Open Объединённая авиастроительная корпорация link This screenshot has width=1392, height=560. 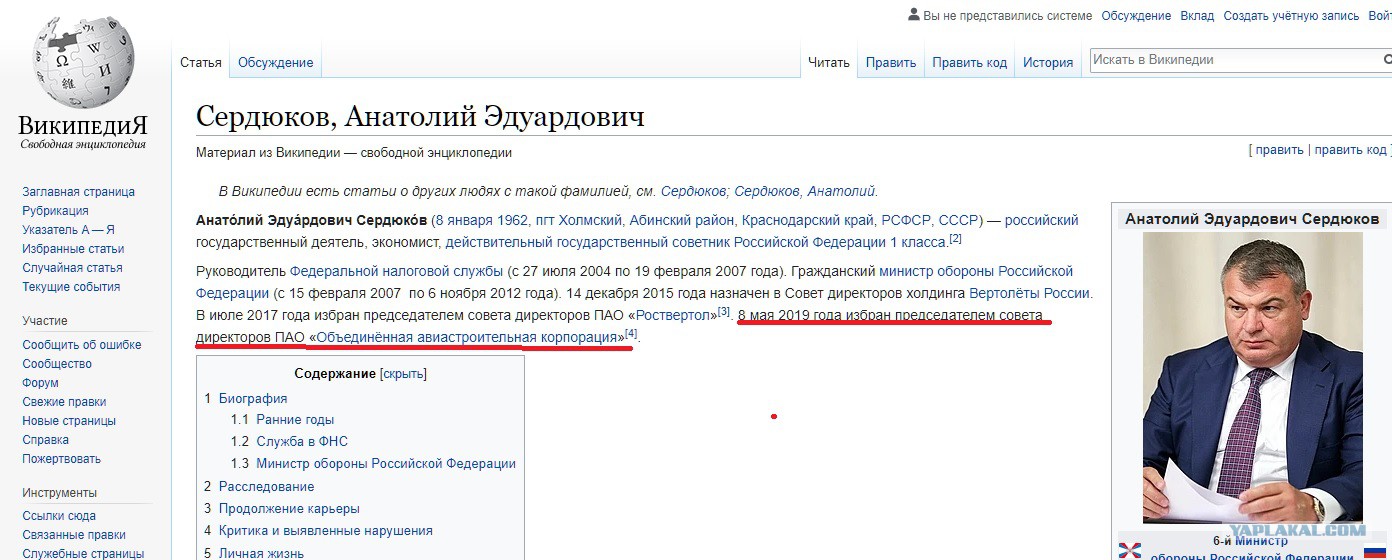pos(465,337)
